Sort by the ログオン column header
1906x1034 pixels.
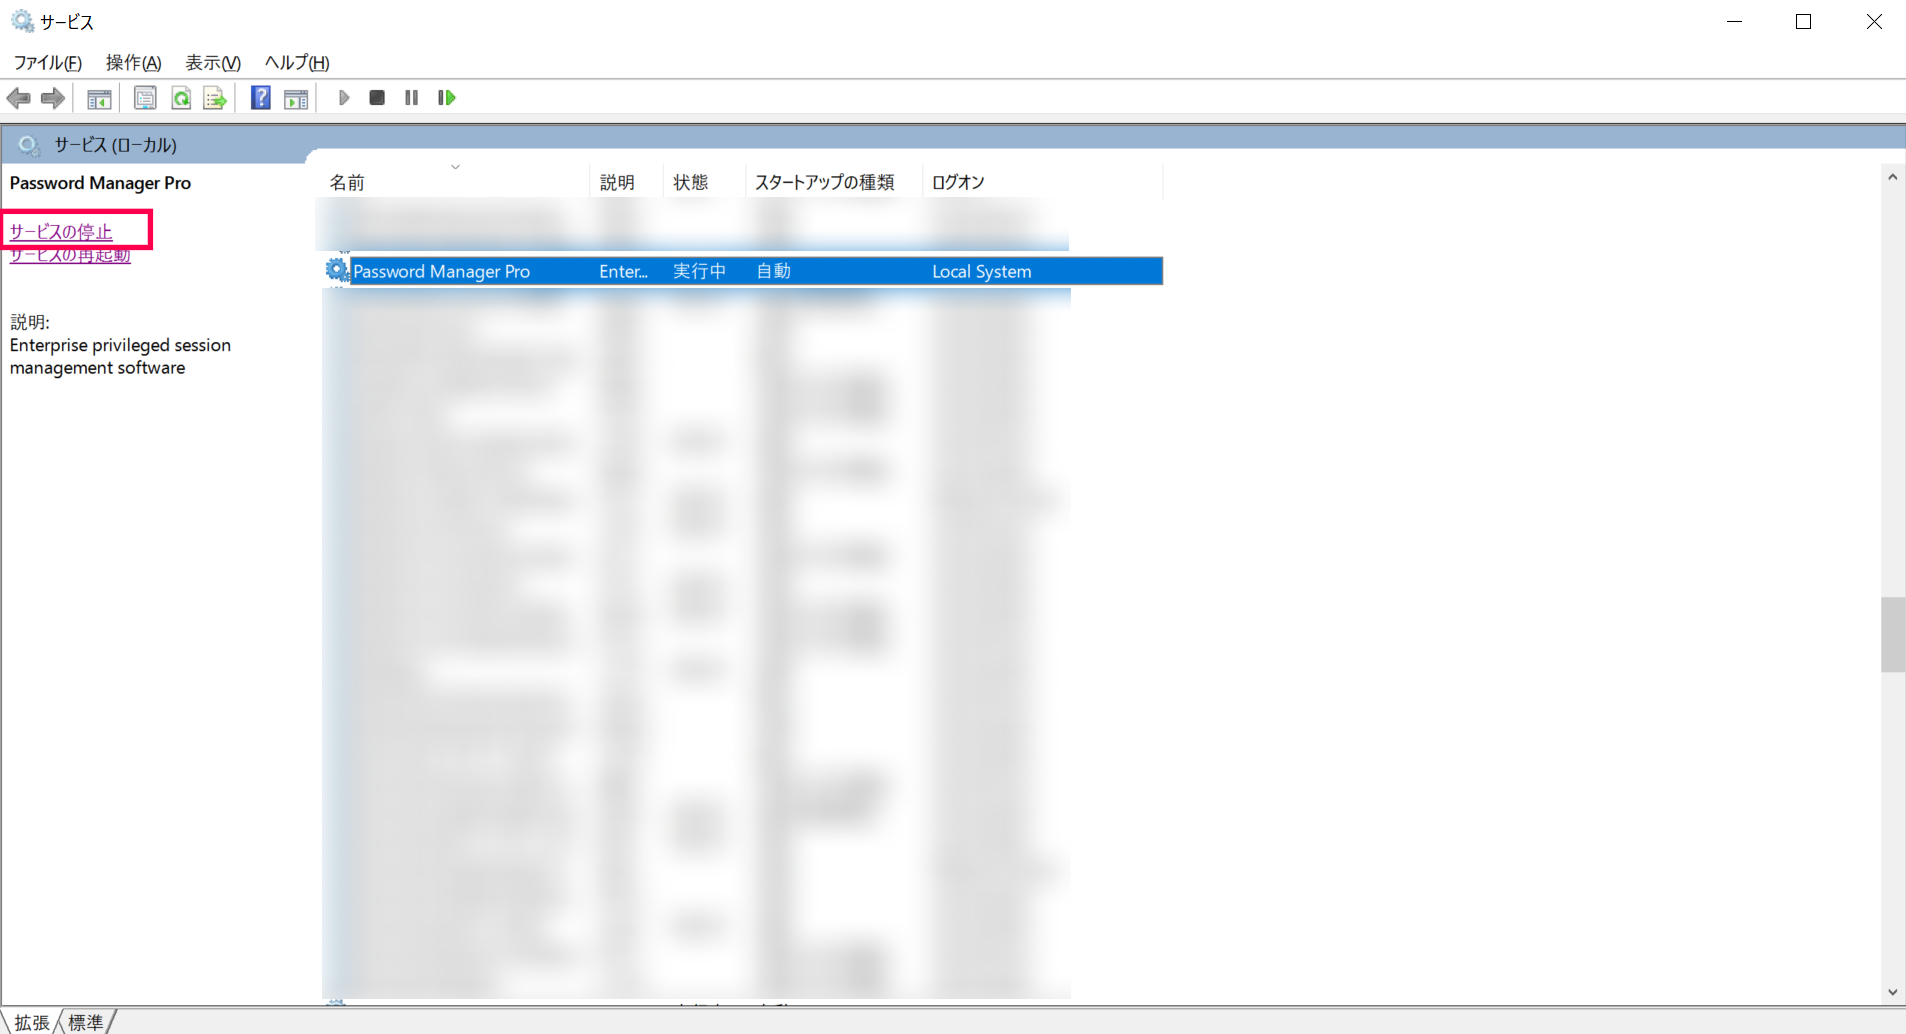[1043, 182]
